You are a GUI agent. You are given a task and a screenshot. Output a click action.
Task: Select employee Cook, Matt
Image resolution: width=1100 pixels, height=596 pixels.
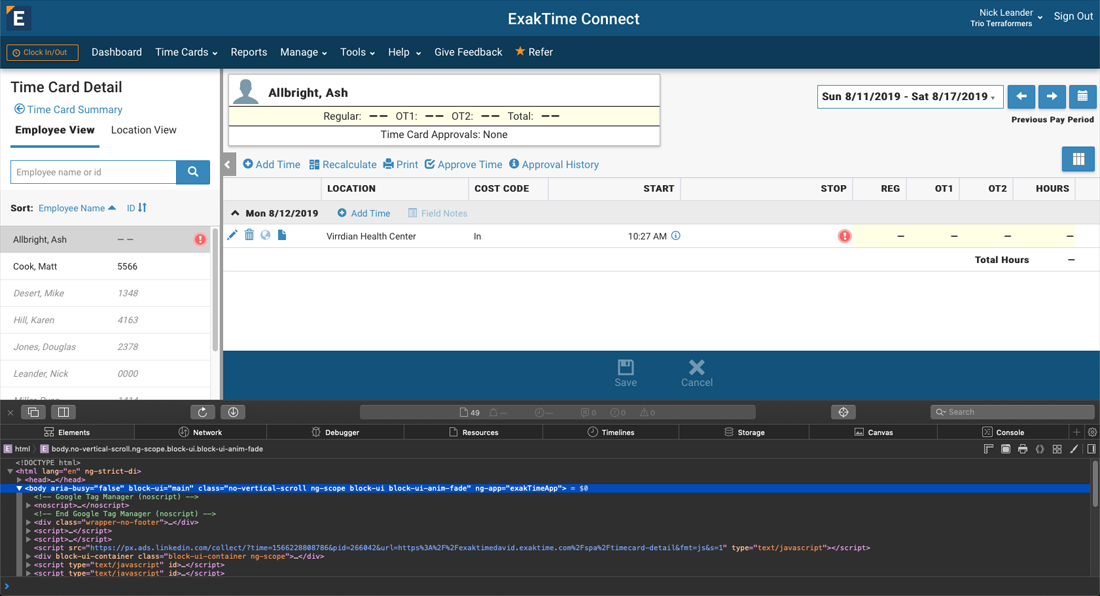[105, 266]
